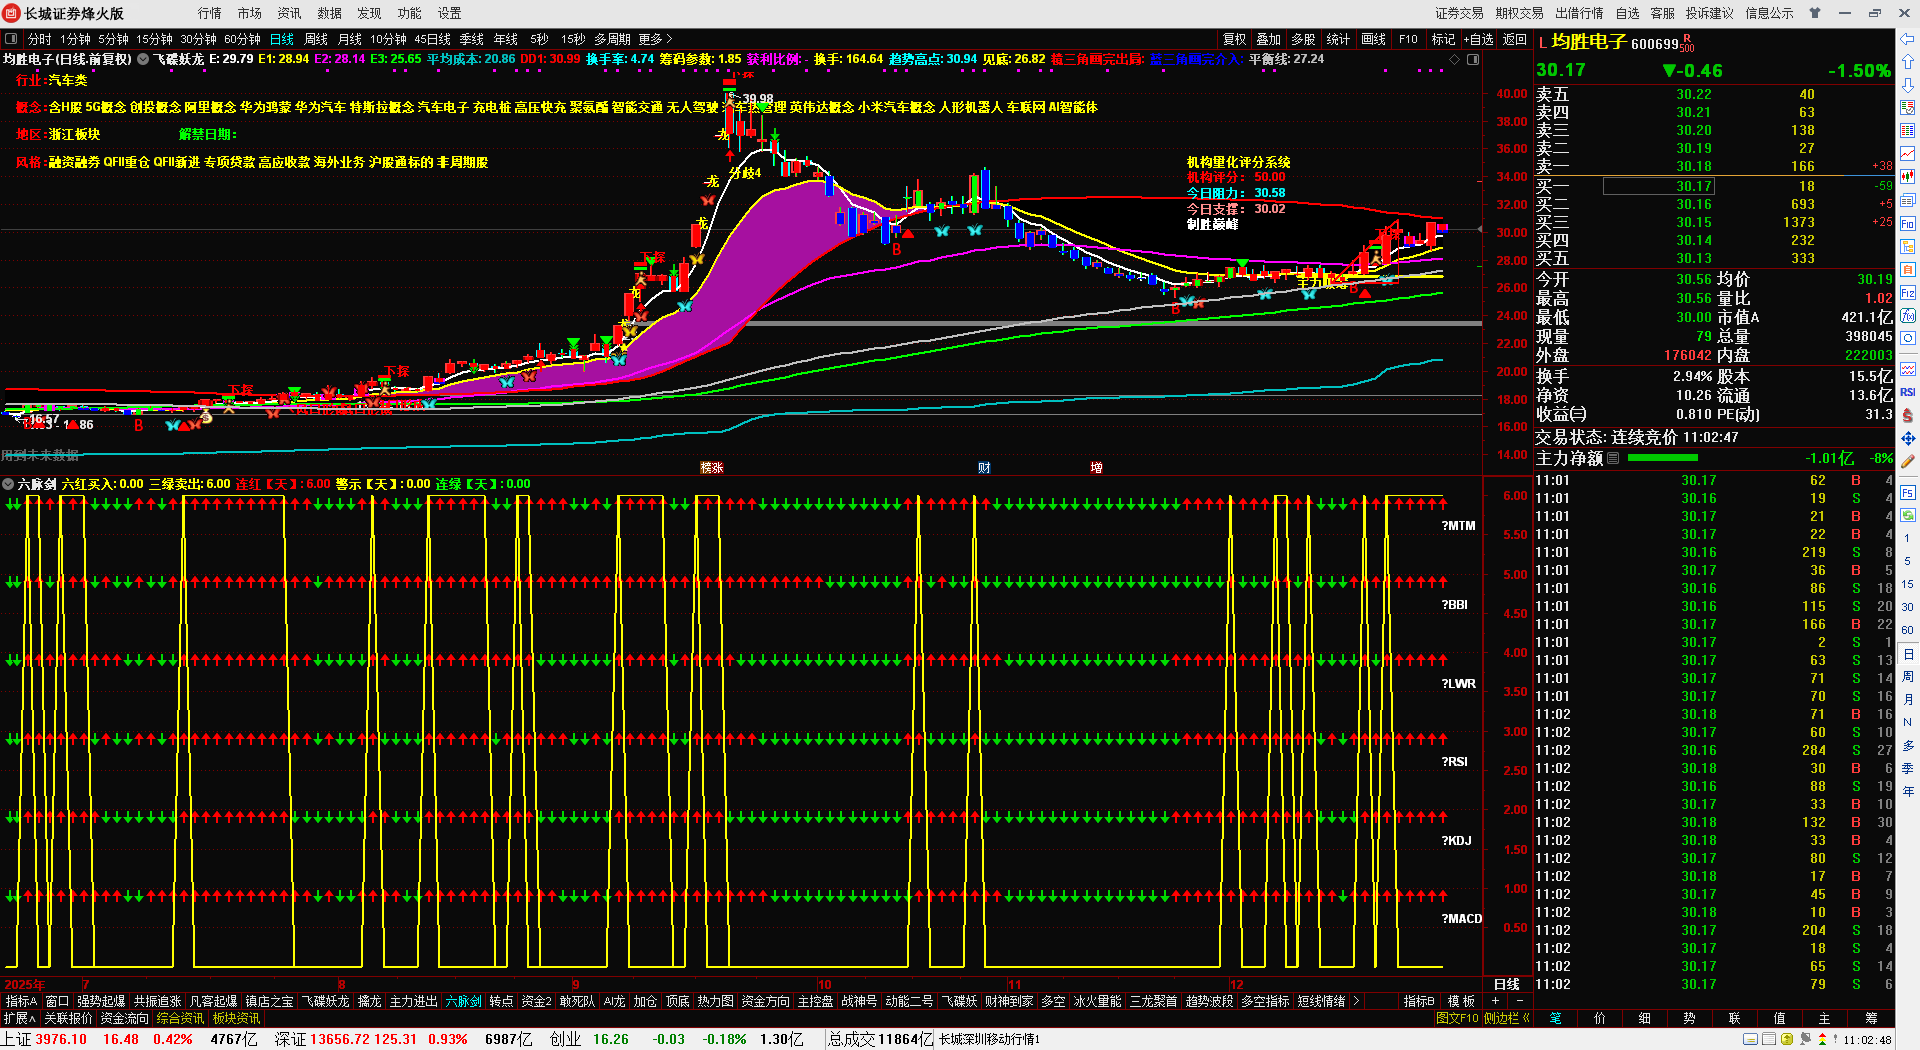The image size is (1920, 1050).
Task: Open the 资讯 menu
Action: [x=290, y=13]
